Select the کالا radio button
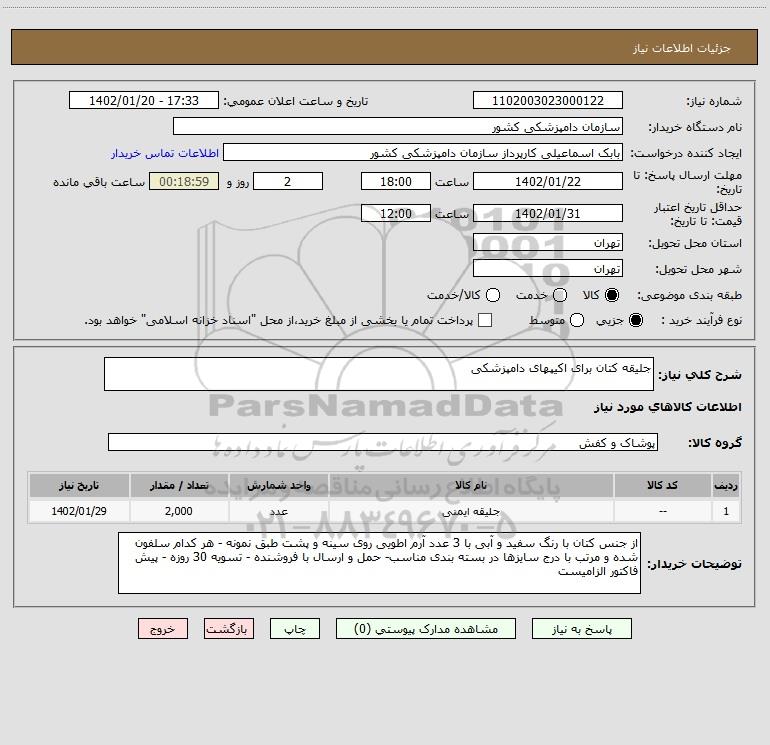 (612, 295)
